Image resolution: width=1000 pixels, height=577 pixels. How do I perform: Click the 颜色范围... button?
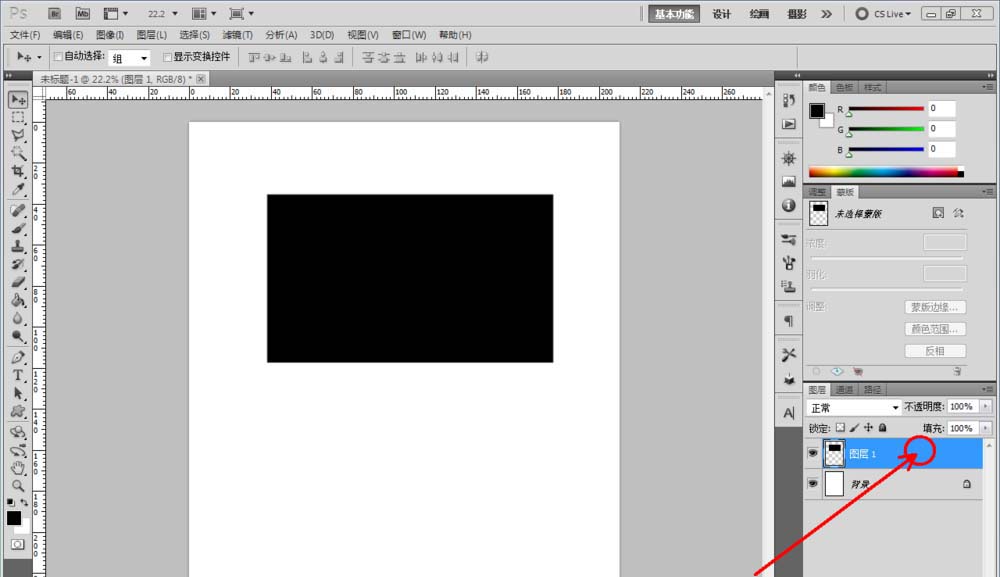pos(935,329)
